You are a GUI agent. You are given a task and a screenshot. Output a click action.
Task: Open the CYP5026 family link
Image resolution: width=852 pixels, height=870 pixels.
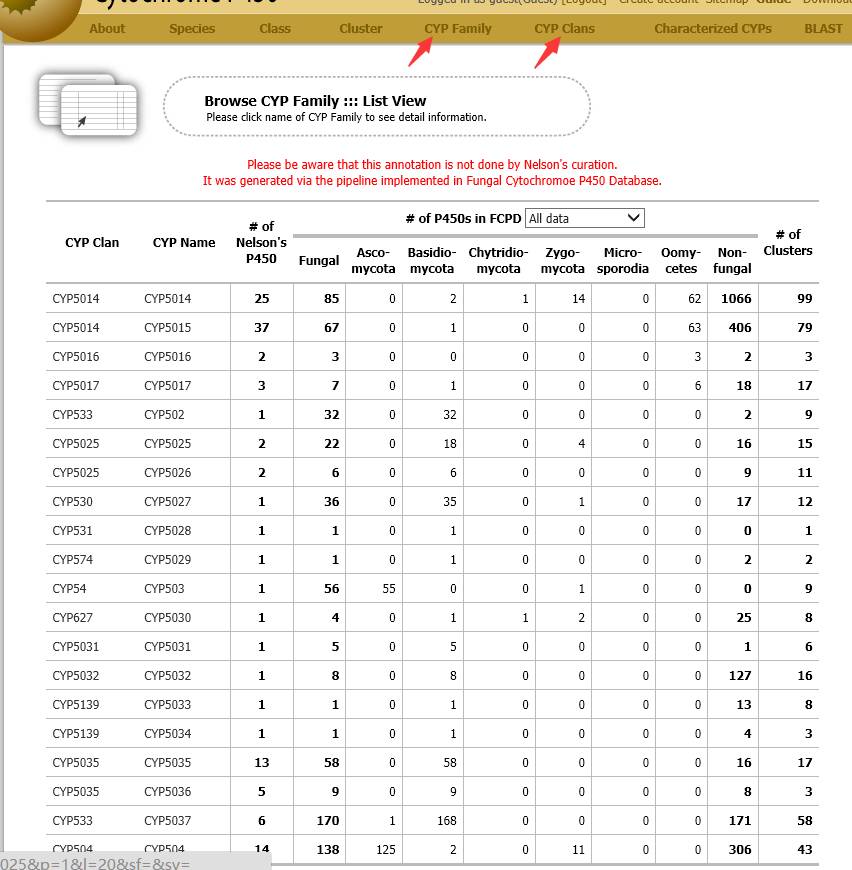[x=168, y=473]
